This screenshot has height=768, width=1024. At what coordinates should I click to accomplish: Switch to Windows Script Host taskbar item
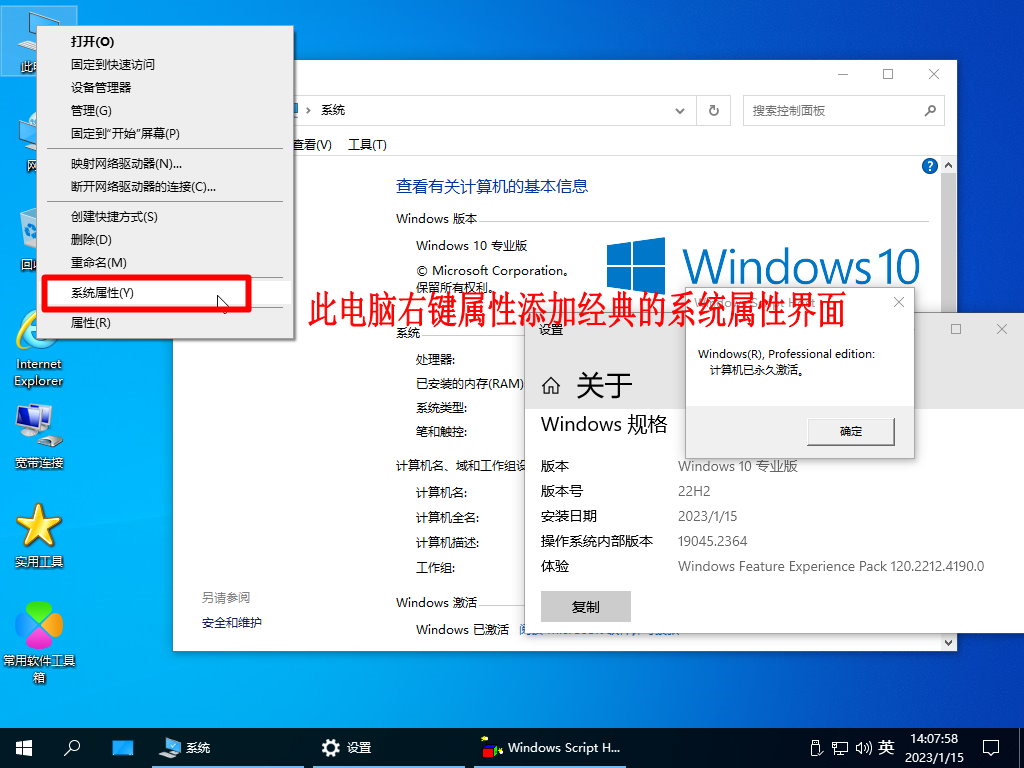coord(550,748)
